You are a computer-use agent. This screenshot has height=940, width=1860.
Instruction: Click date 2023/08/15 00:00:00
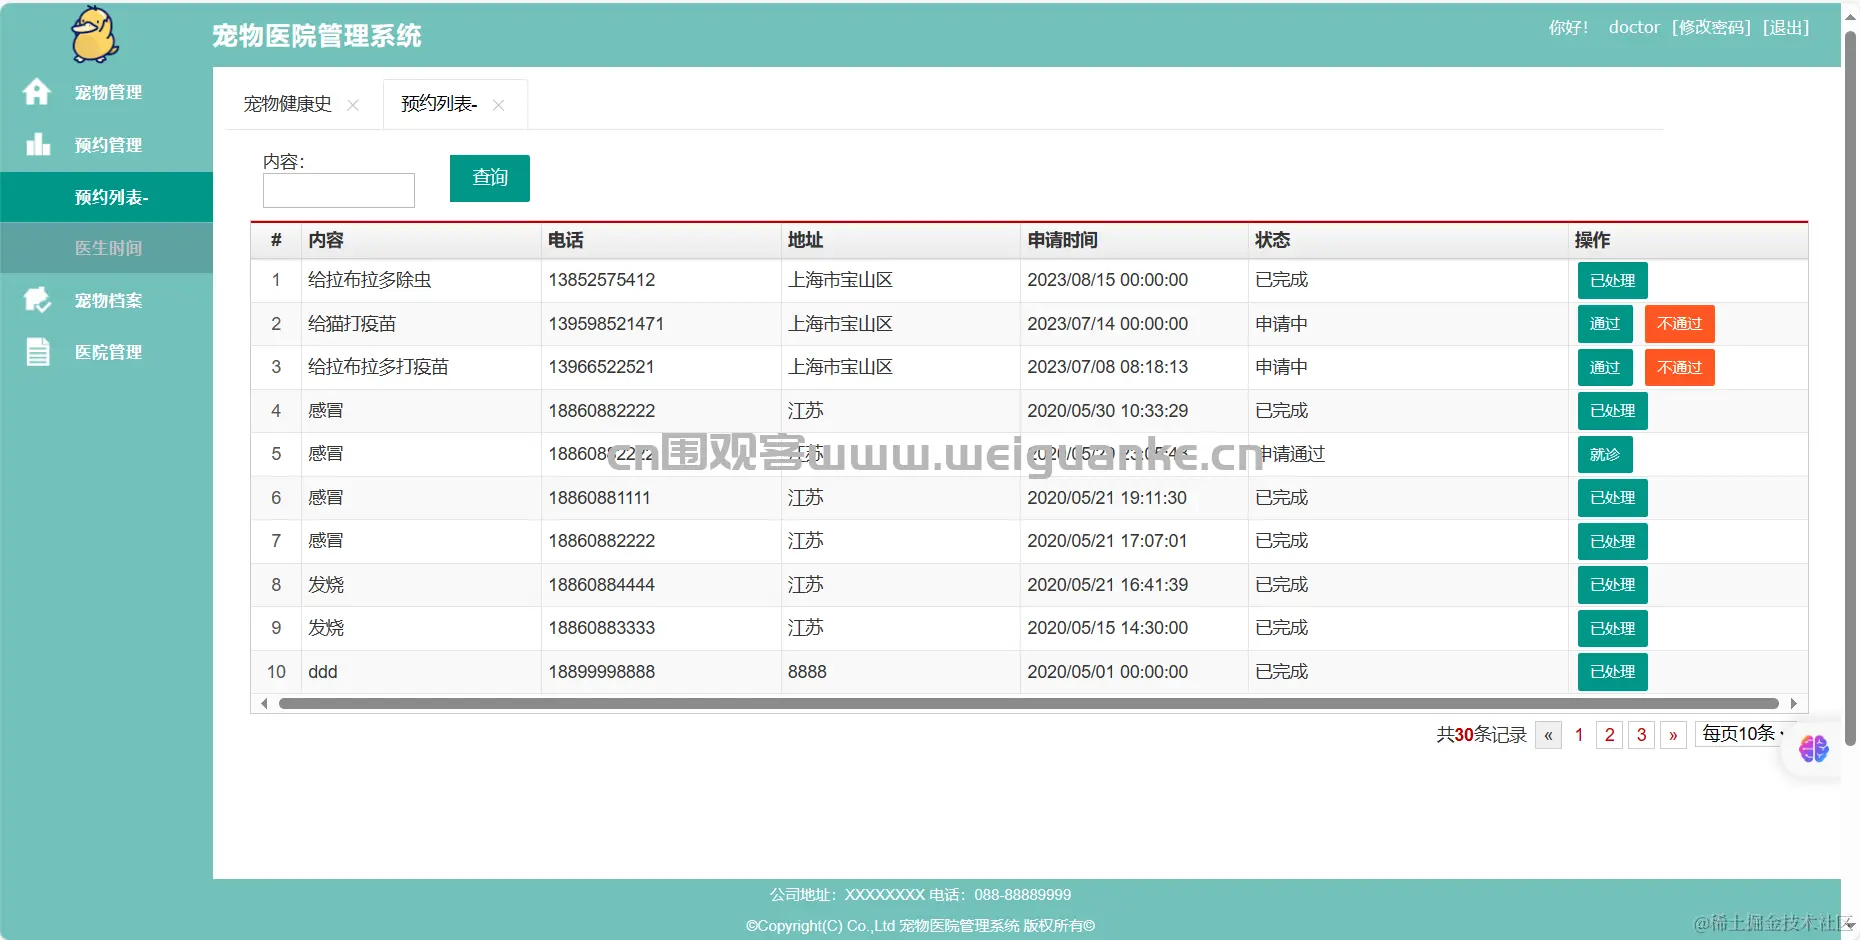(x=1107, y=280)
